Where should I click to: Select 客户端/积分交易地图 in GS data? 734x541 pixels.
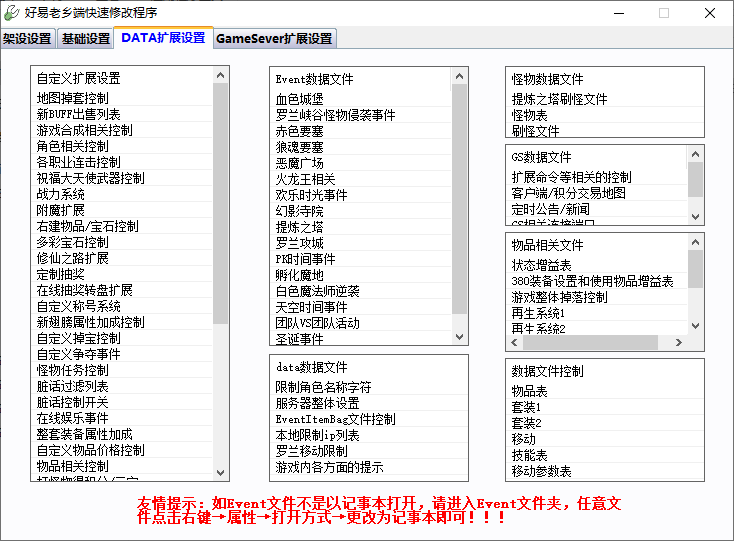coord(569,193)
